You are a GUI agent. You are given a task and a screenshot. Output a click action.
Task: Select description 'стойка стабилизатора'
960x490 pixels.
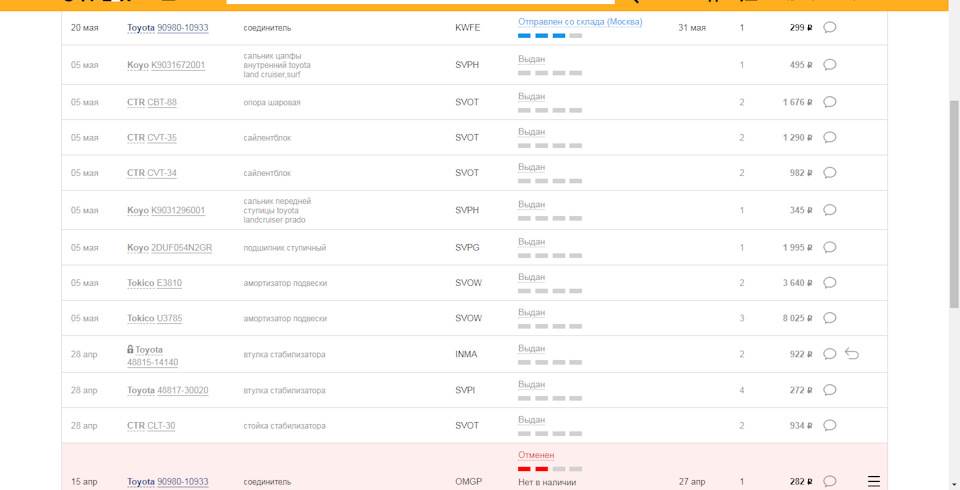(x=284, y=426)
